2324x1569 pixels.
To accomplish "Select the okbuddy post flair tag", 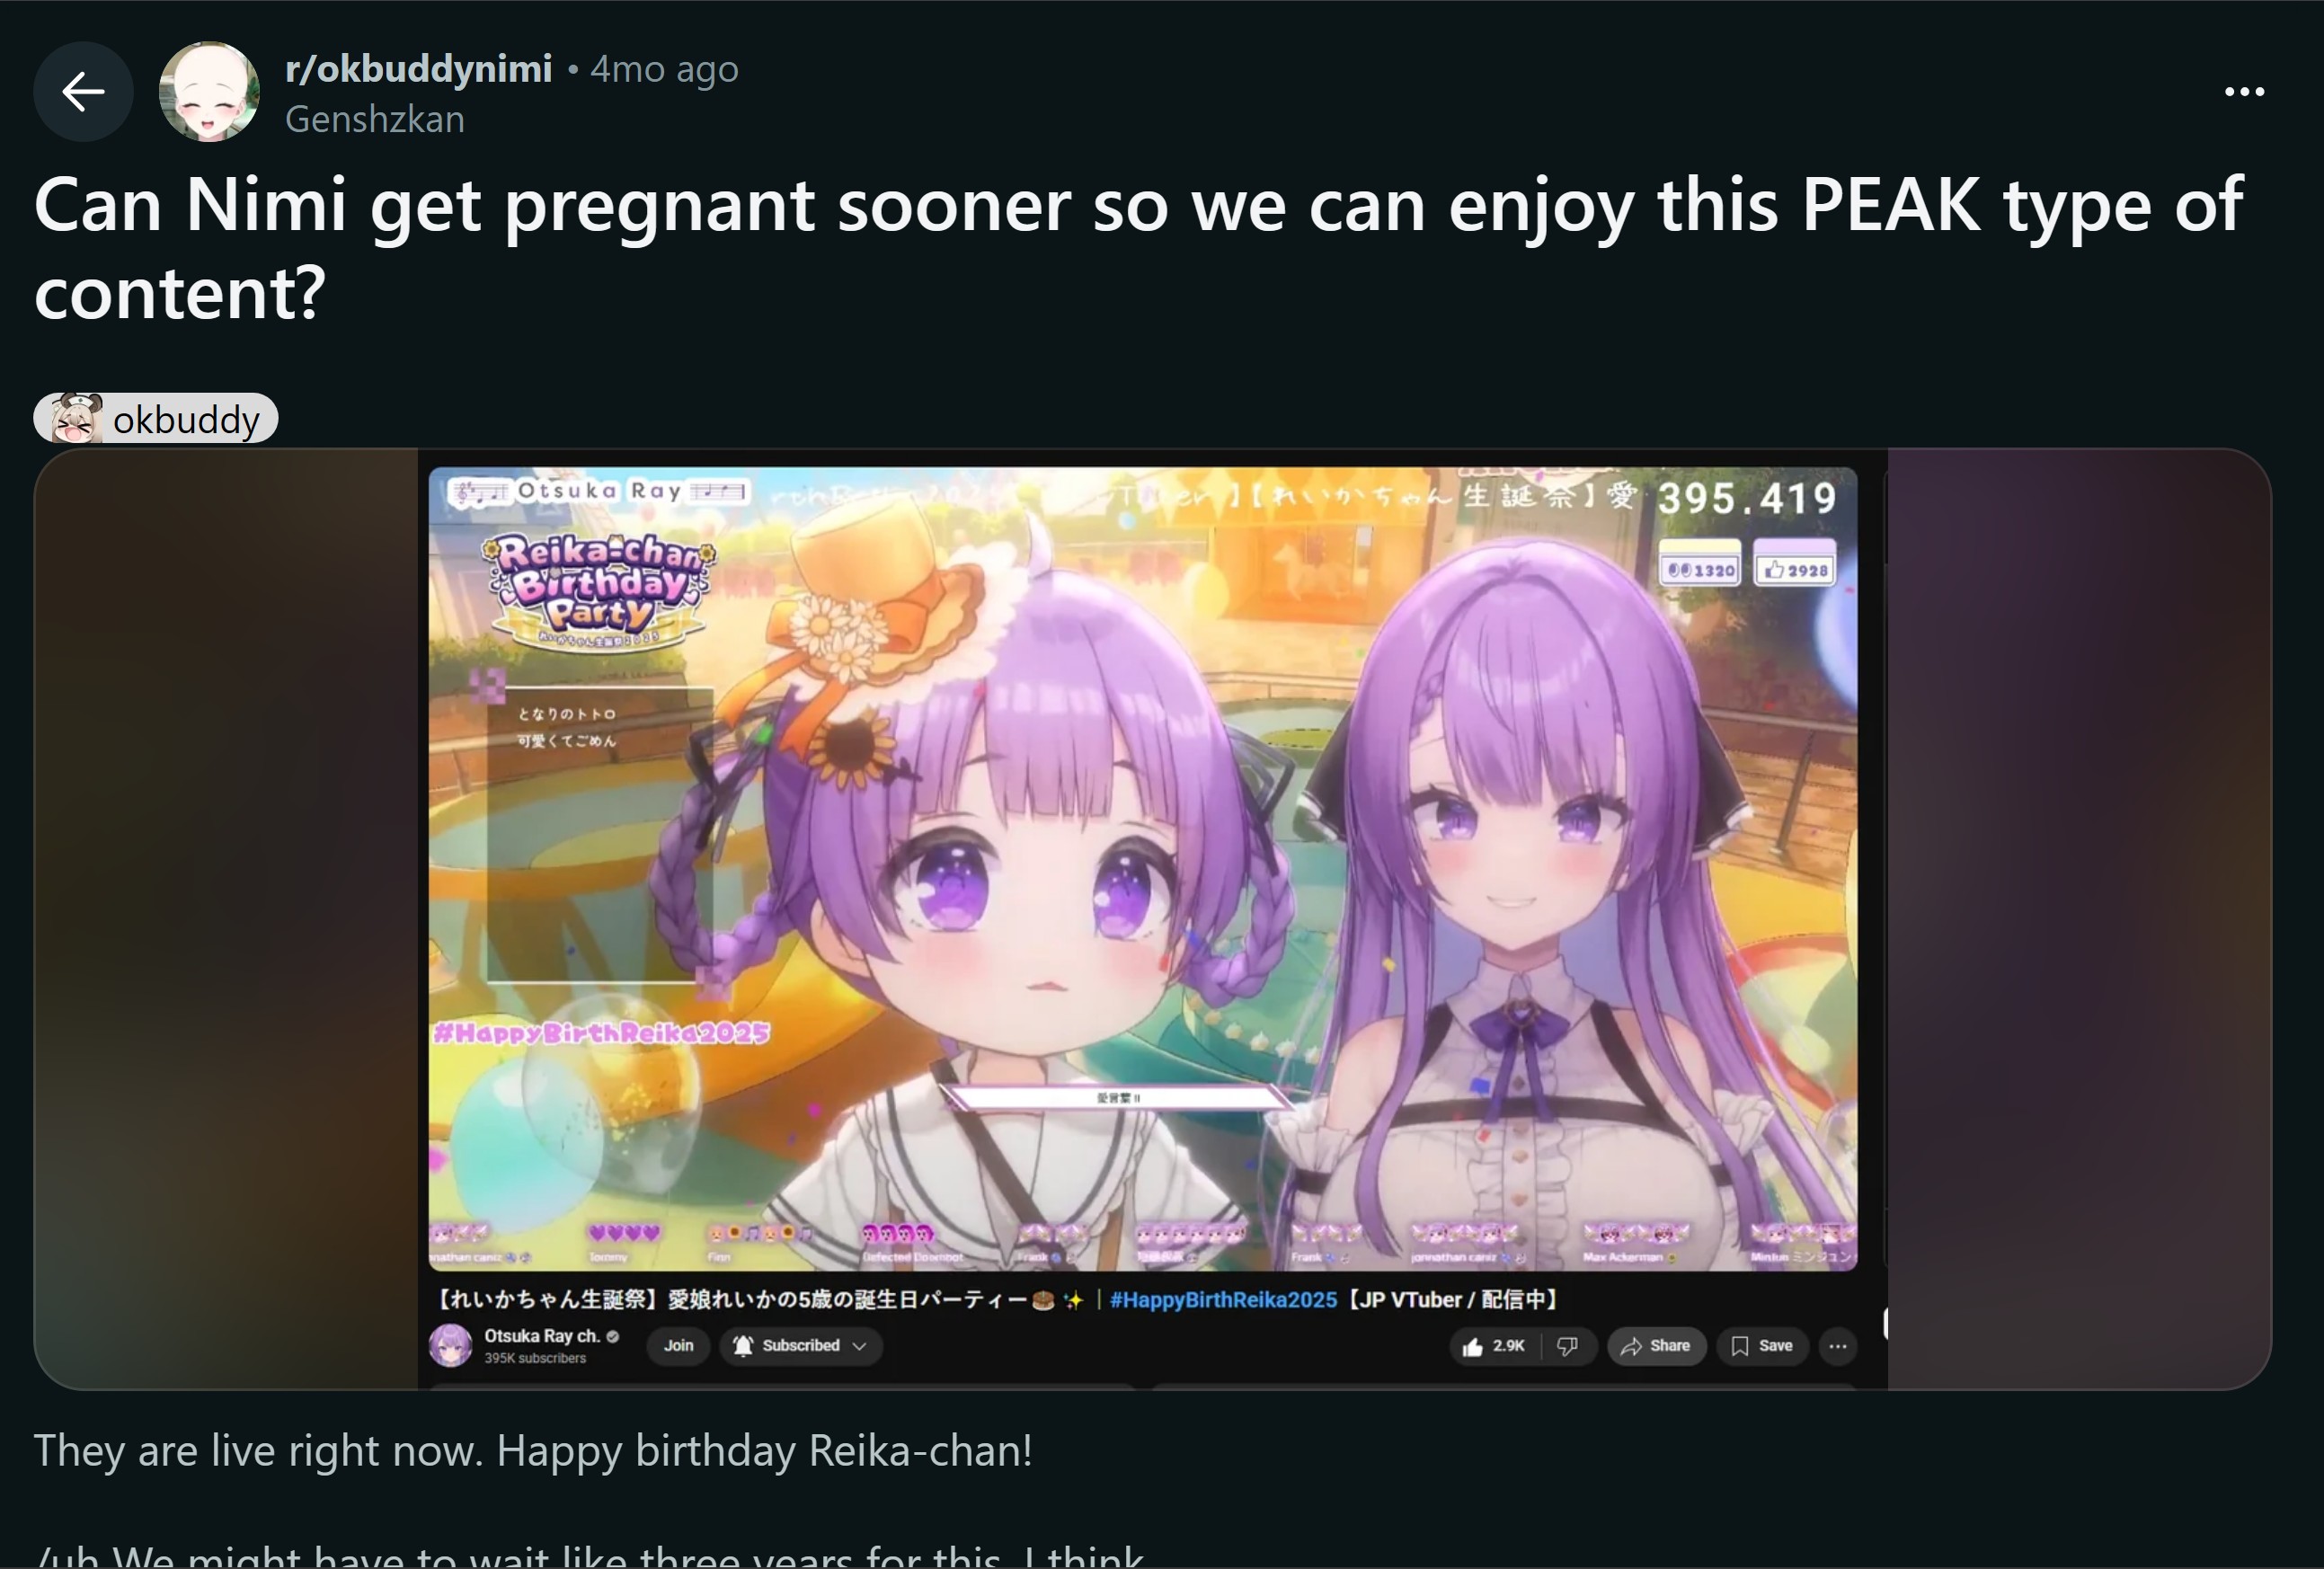I will [x=156, y=419].
